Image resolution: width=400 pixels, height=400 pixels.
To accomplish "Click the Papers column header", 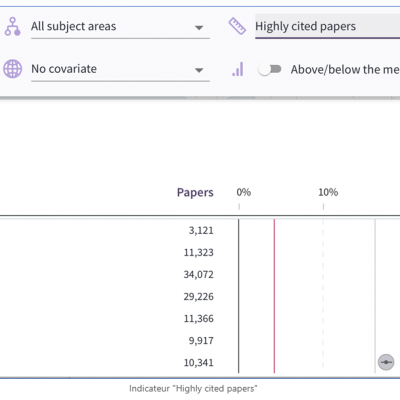I will point(195,192).
